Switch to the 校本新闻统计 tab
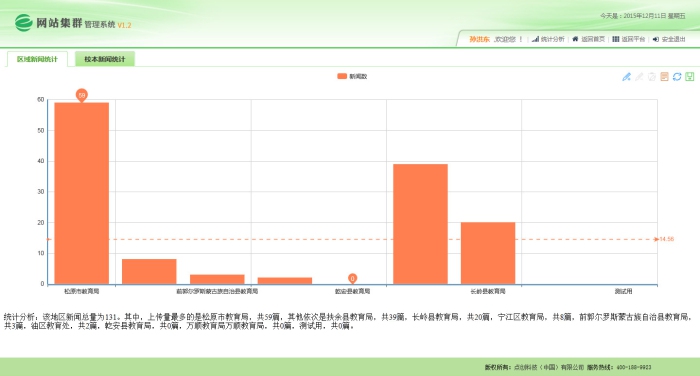Viewport: 700px width, 376px height. point(105,59)
